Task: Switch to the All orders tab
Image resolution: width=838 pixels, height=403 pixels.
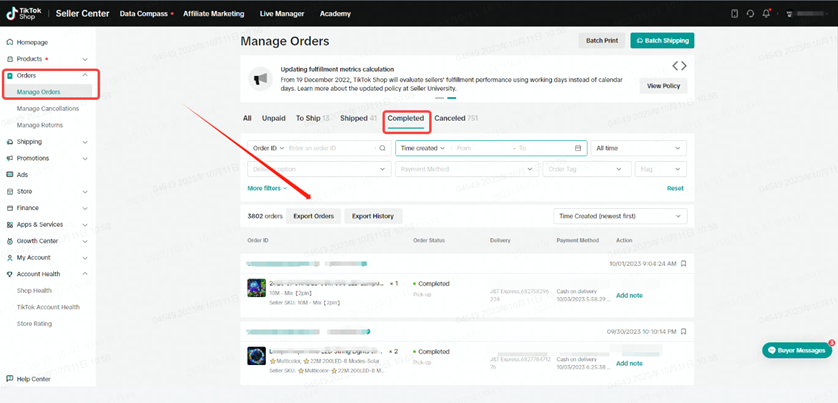Action: click(x=247, y=118)
